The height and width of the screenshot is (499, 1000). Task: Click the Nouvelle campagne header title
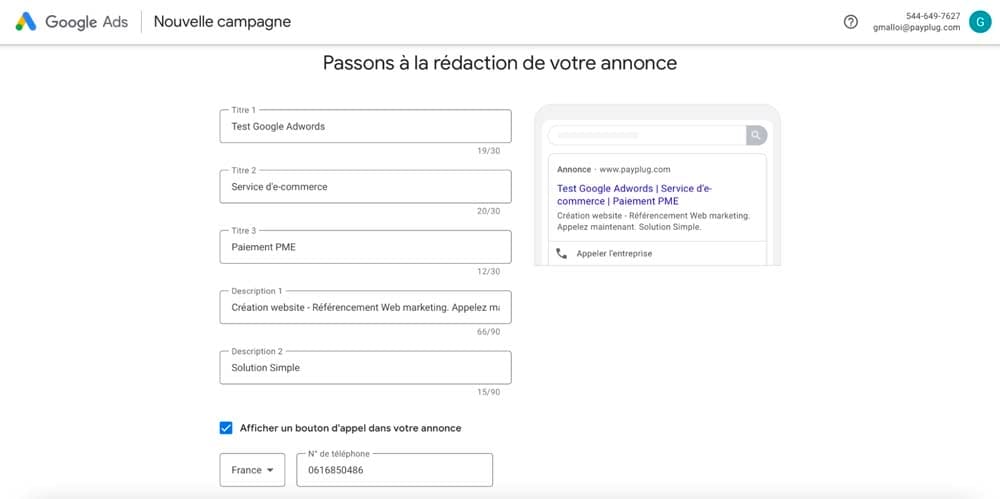coord(222,22)
